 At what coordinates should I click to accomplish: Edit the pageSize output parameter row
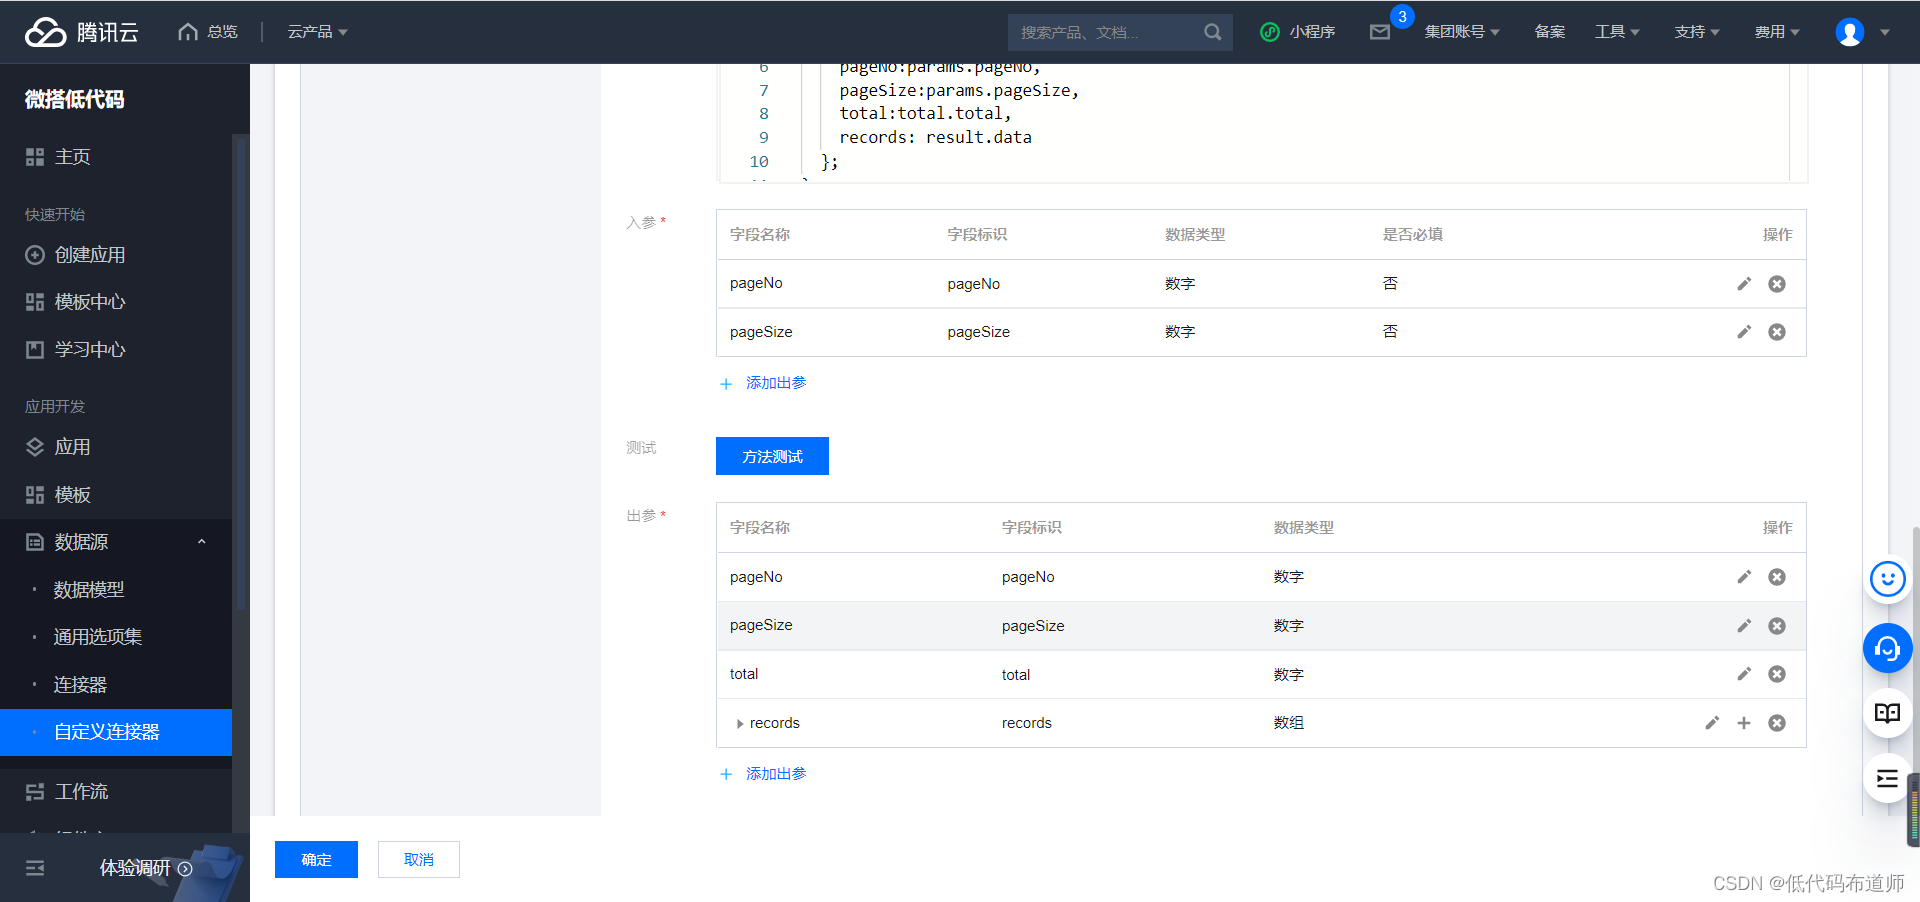pos(1744,626)
